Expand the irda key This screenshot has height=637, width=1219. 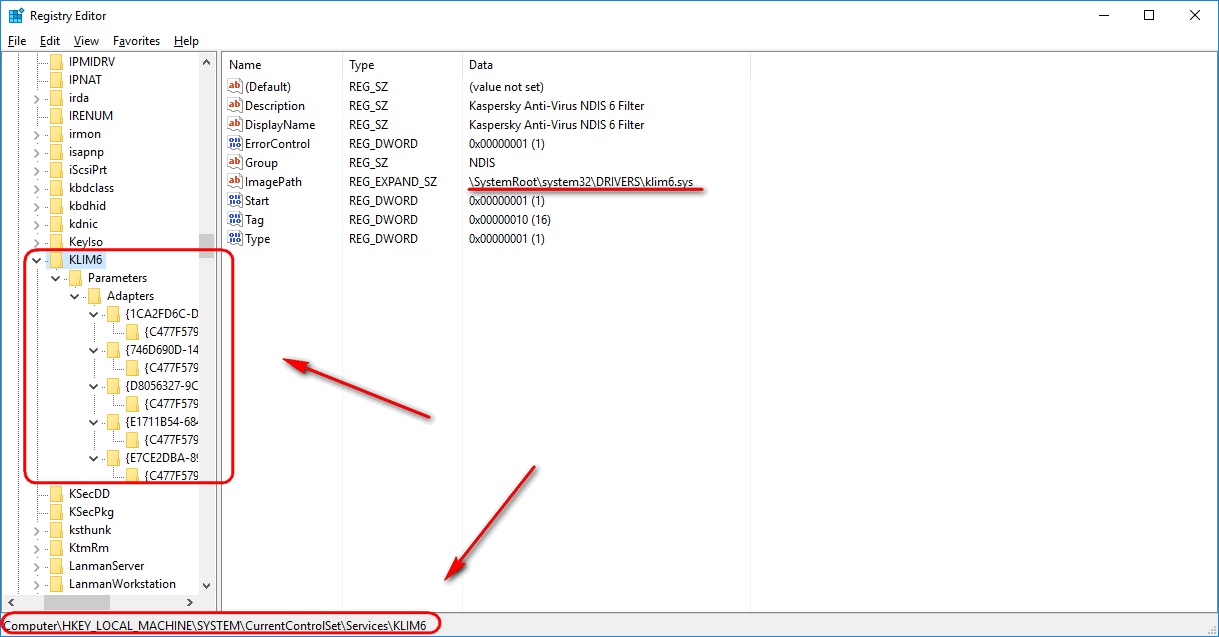pyautogui.click(x=37, y=98)
